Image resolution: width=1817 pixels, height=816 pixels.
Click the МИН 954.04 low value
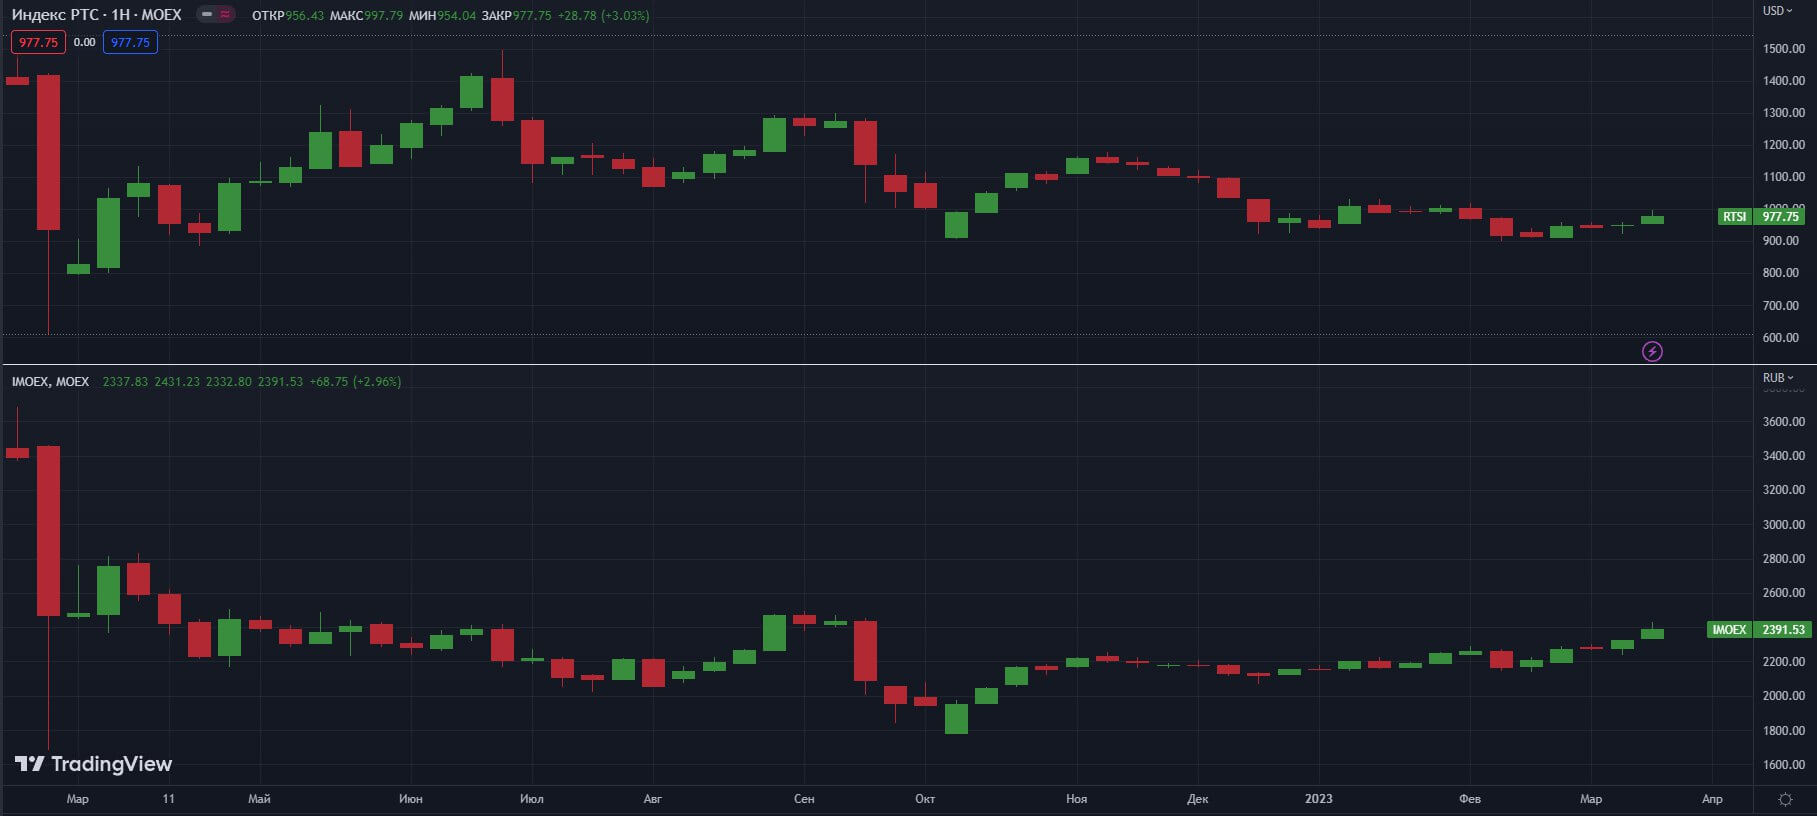[x=443, y=16]
